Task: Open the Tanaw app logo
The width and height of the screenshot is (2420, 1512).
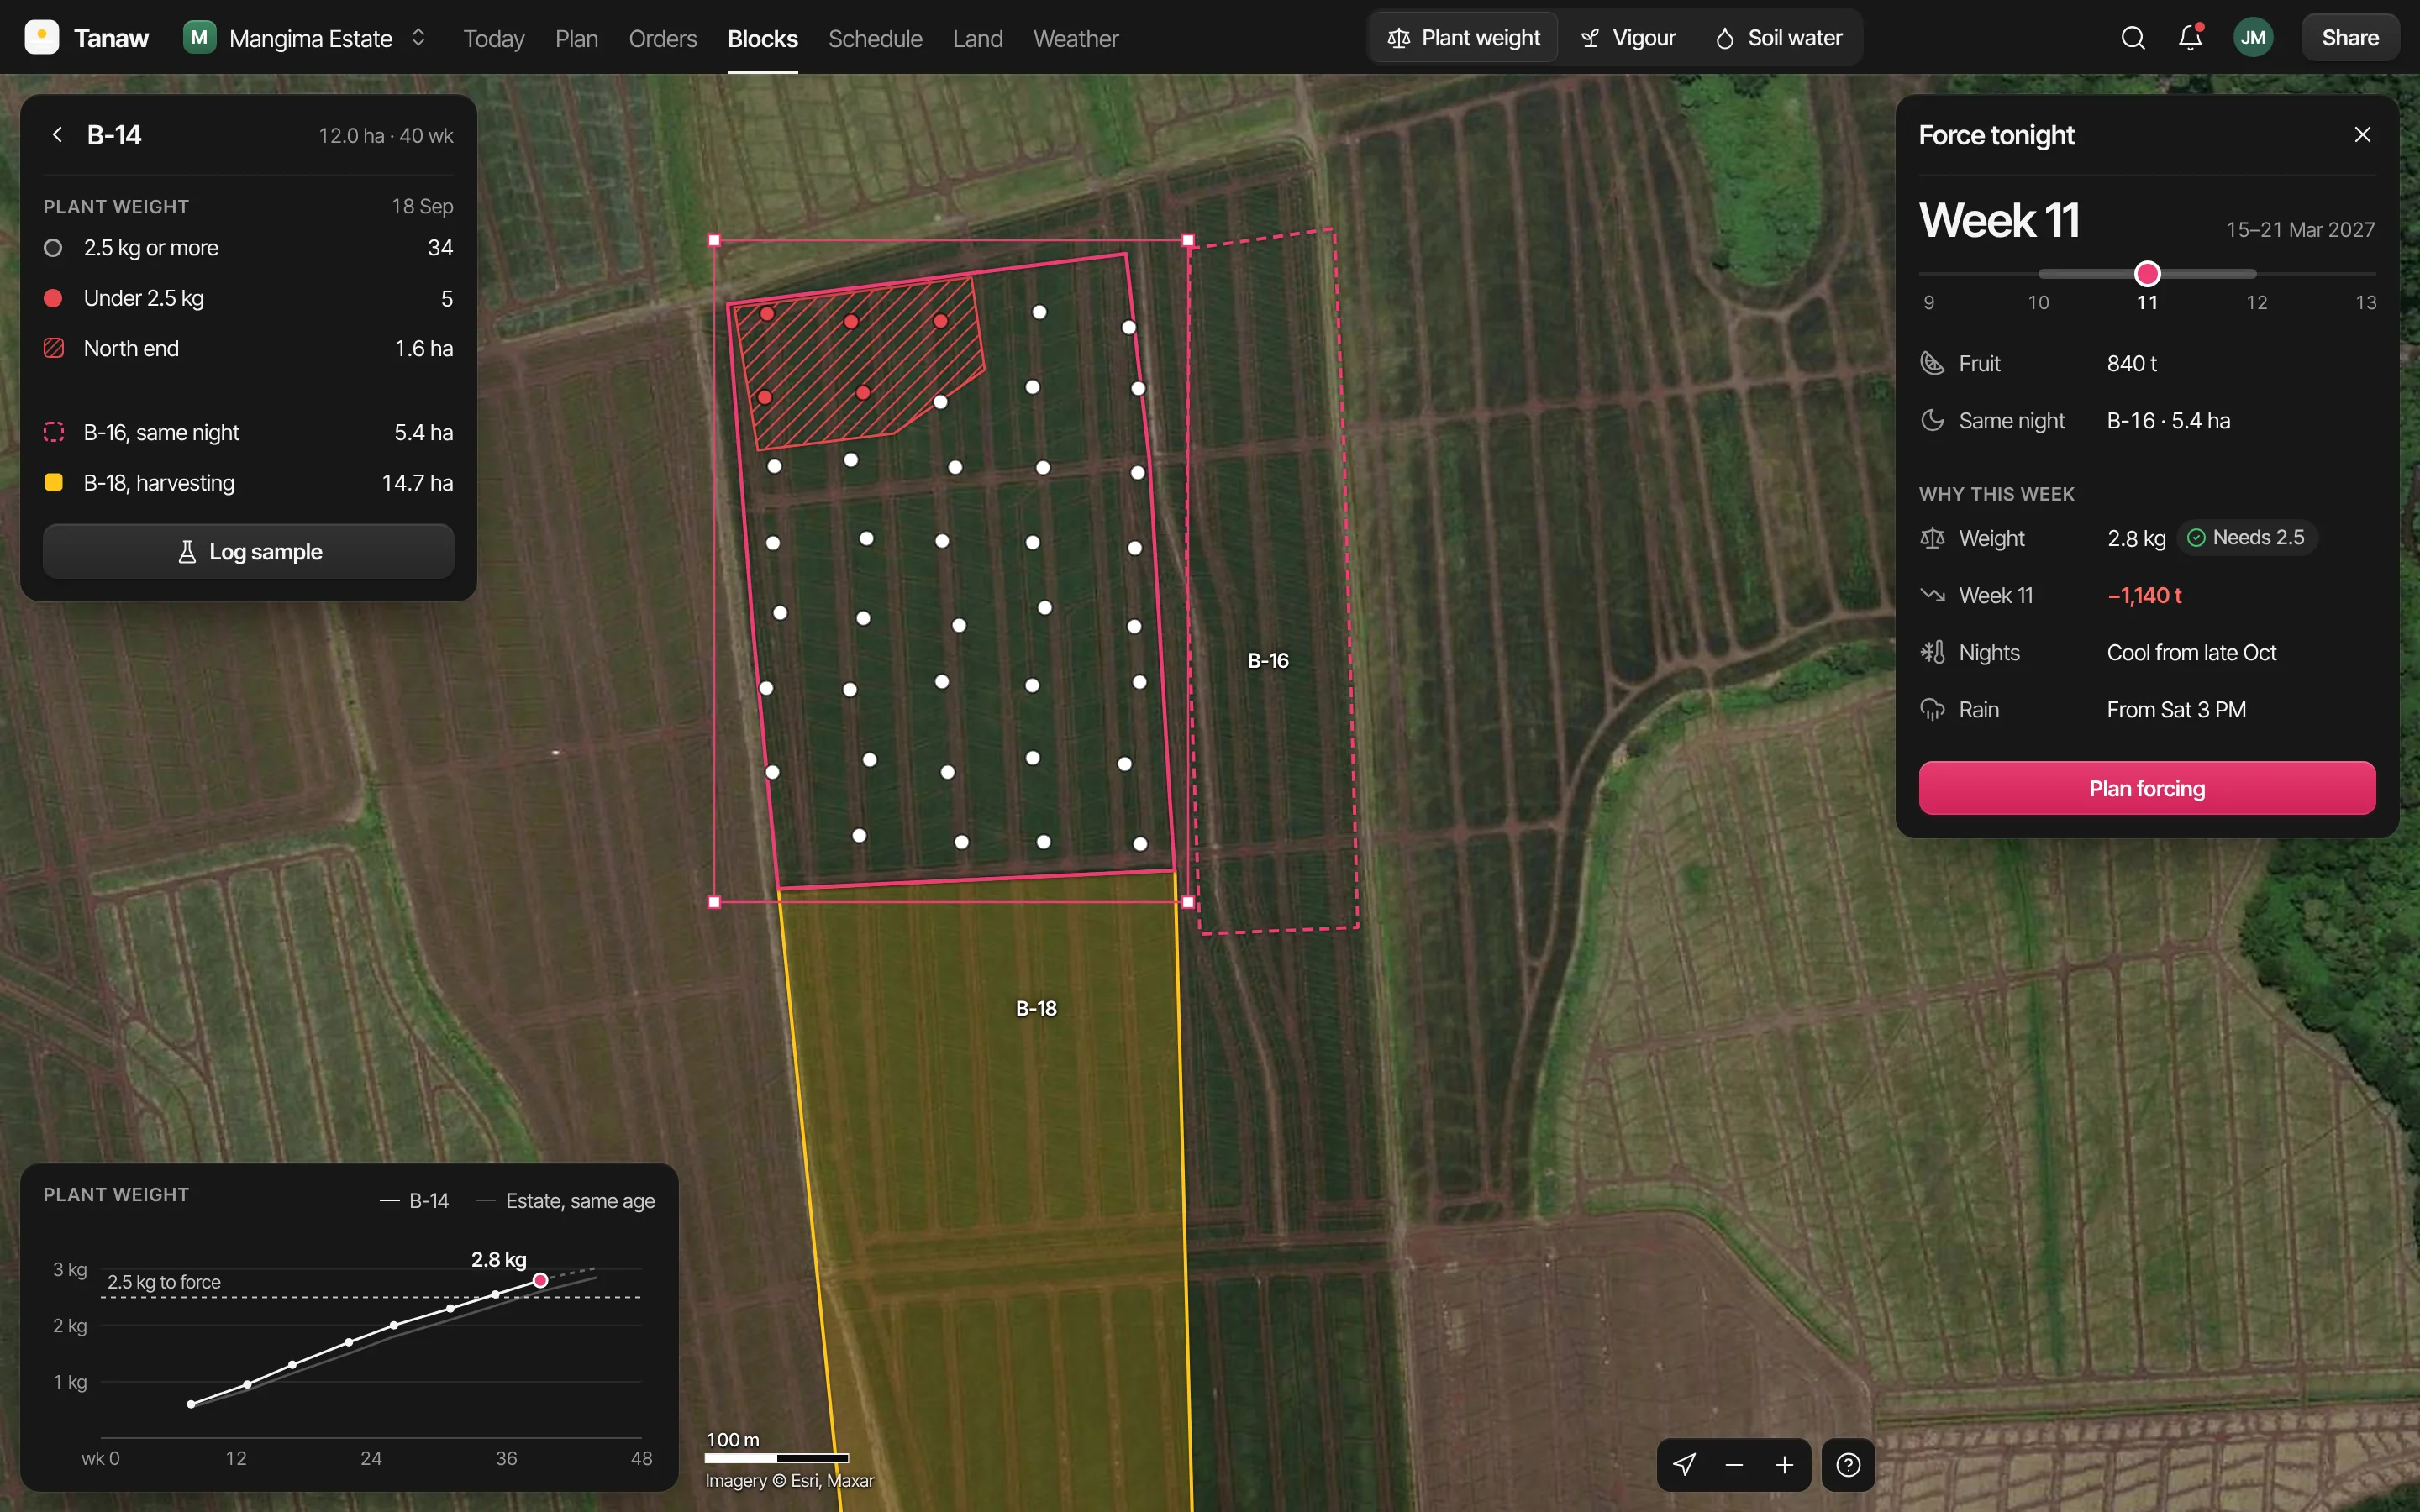Action: tap(41, 38)
